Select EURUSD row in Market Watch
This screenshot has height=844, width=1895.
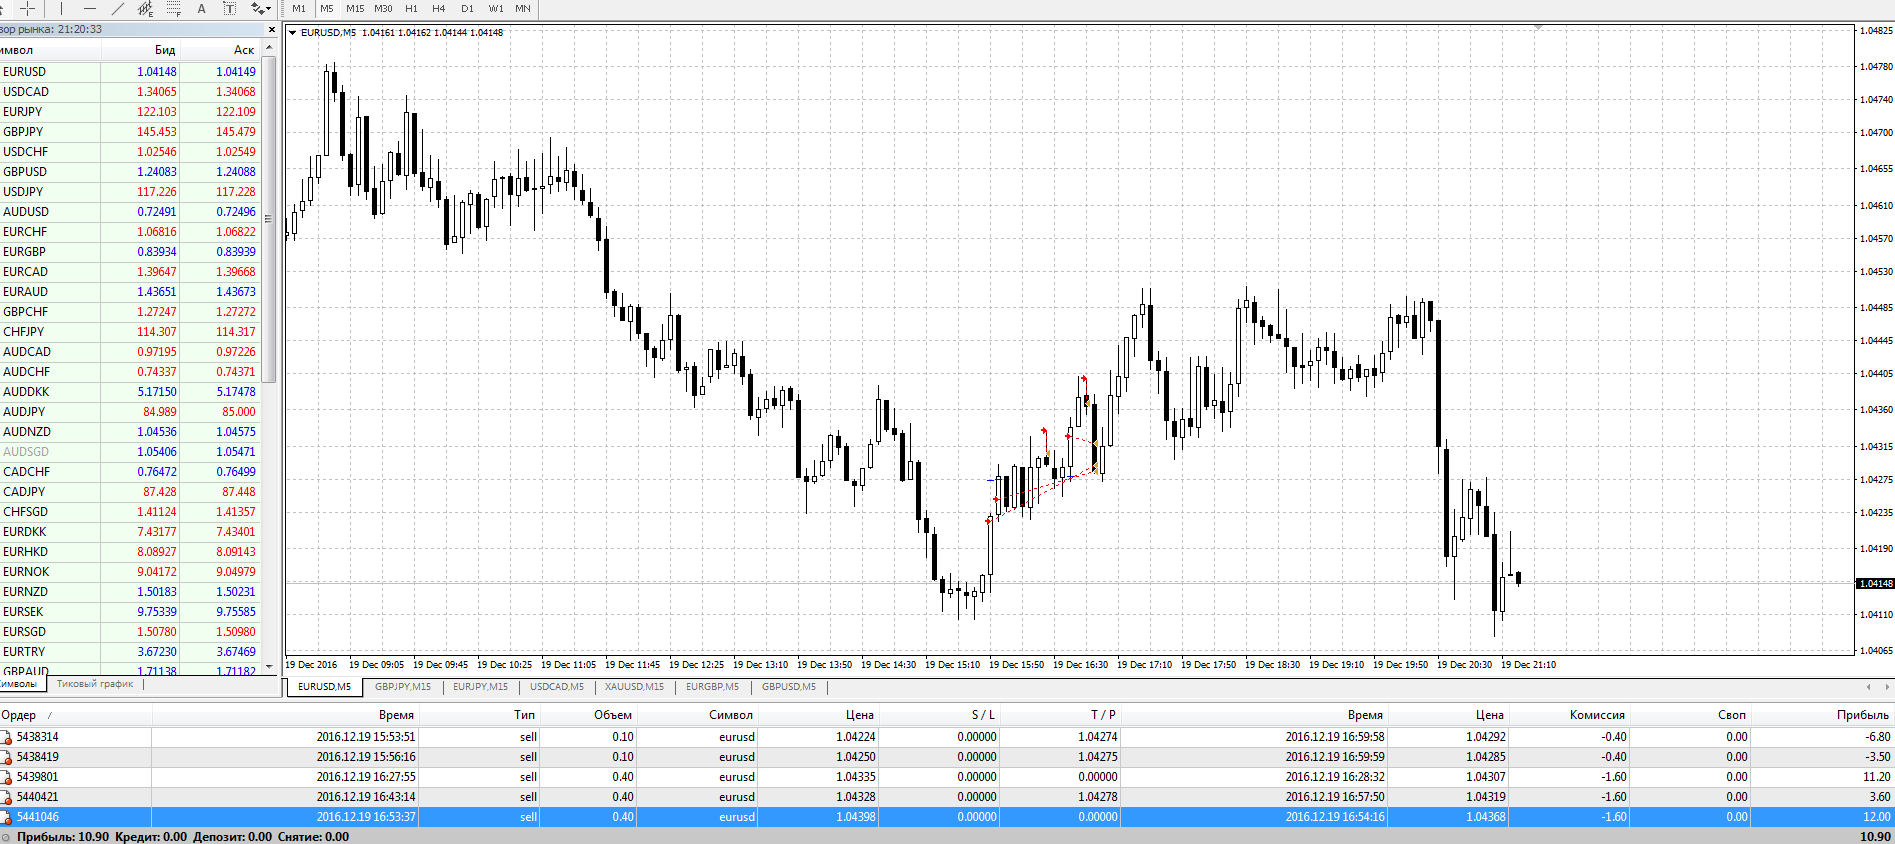(130, 72)
